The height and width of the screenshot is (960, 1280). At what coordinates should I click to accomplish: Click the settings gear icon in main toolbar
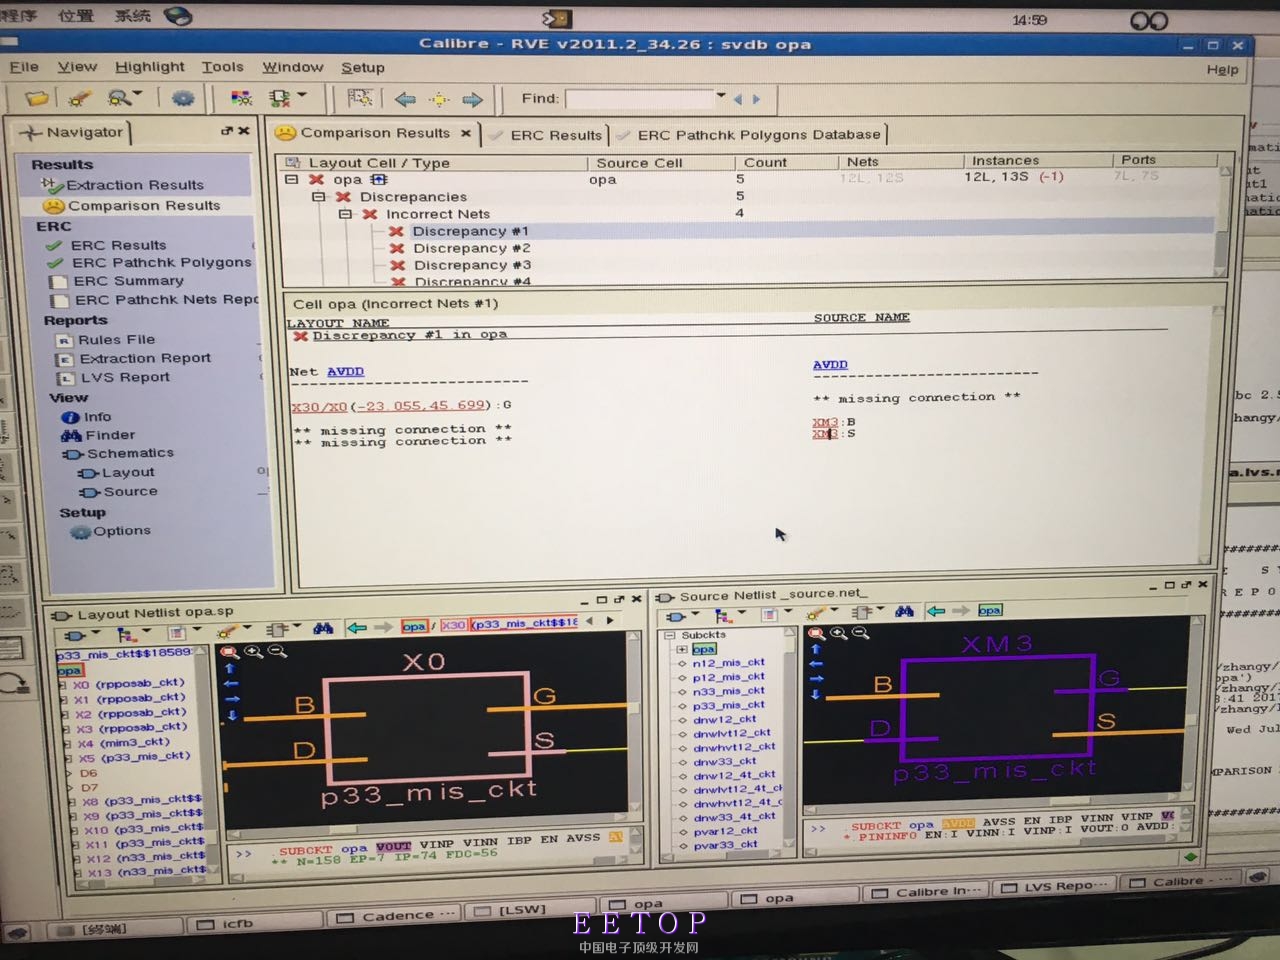(x=183, y=98)
